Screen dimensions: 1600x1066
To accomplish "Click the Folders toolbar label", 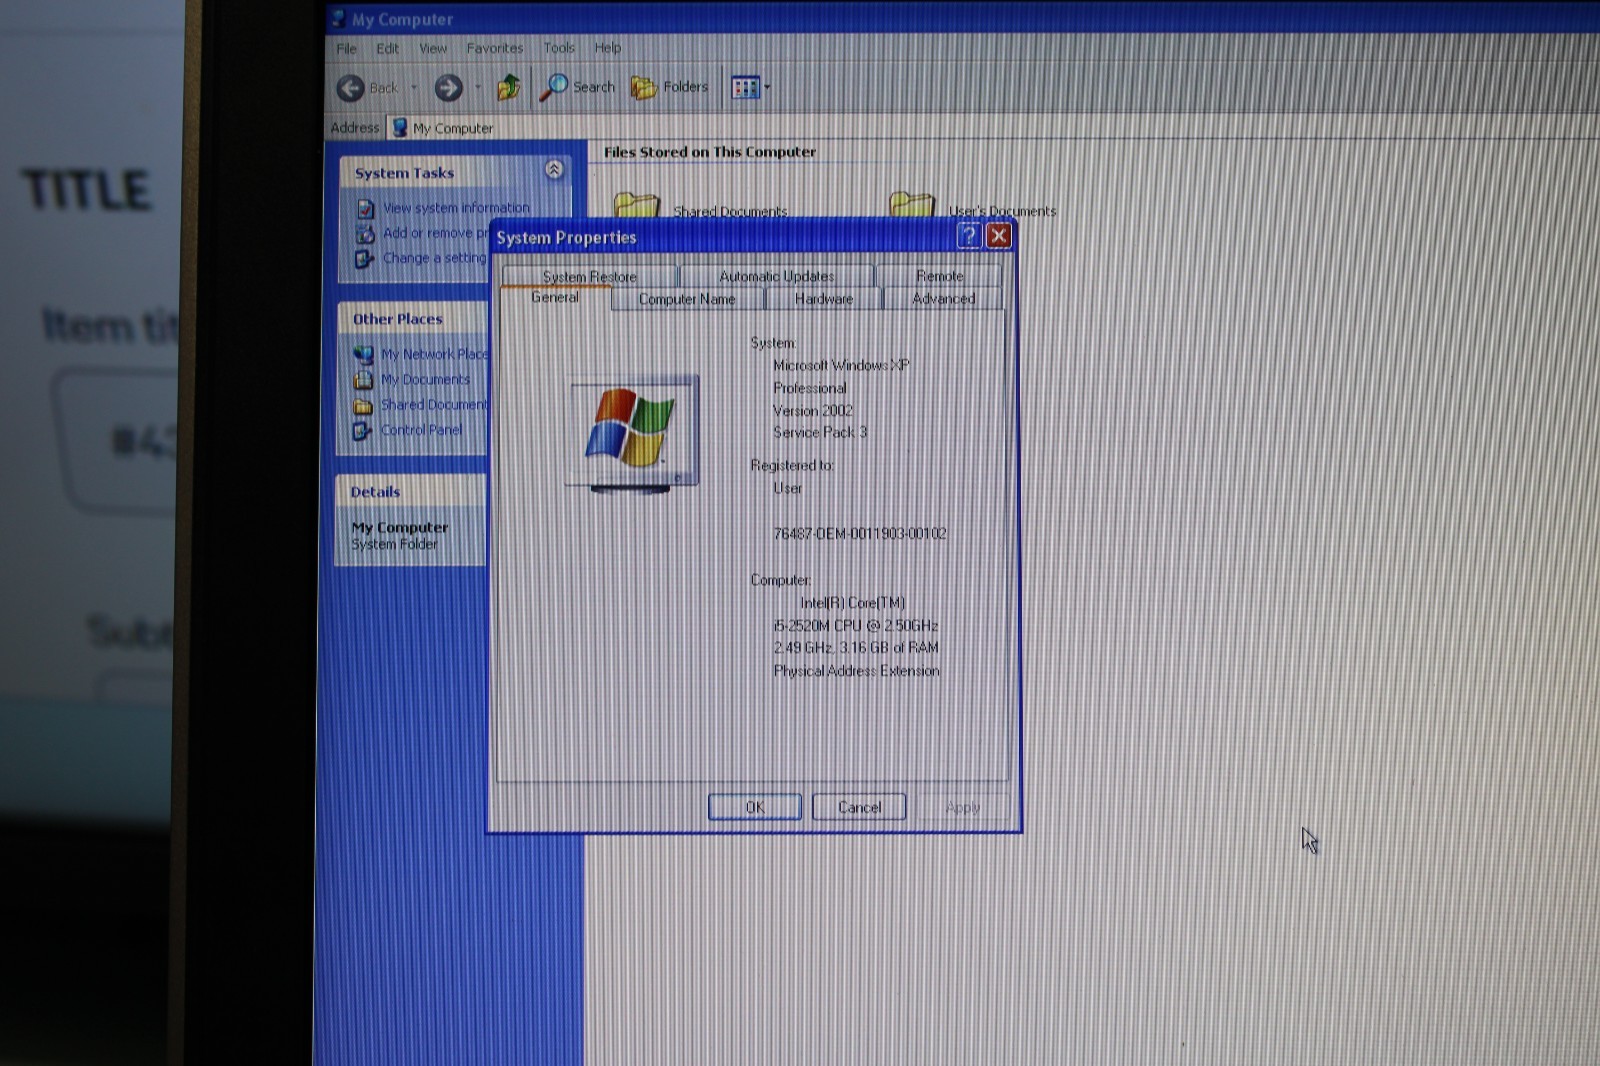I will click(685, 87).
